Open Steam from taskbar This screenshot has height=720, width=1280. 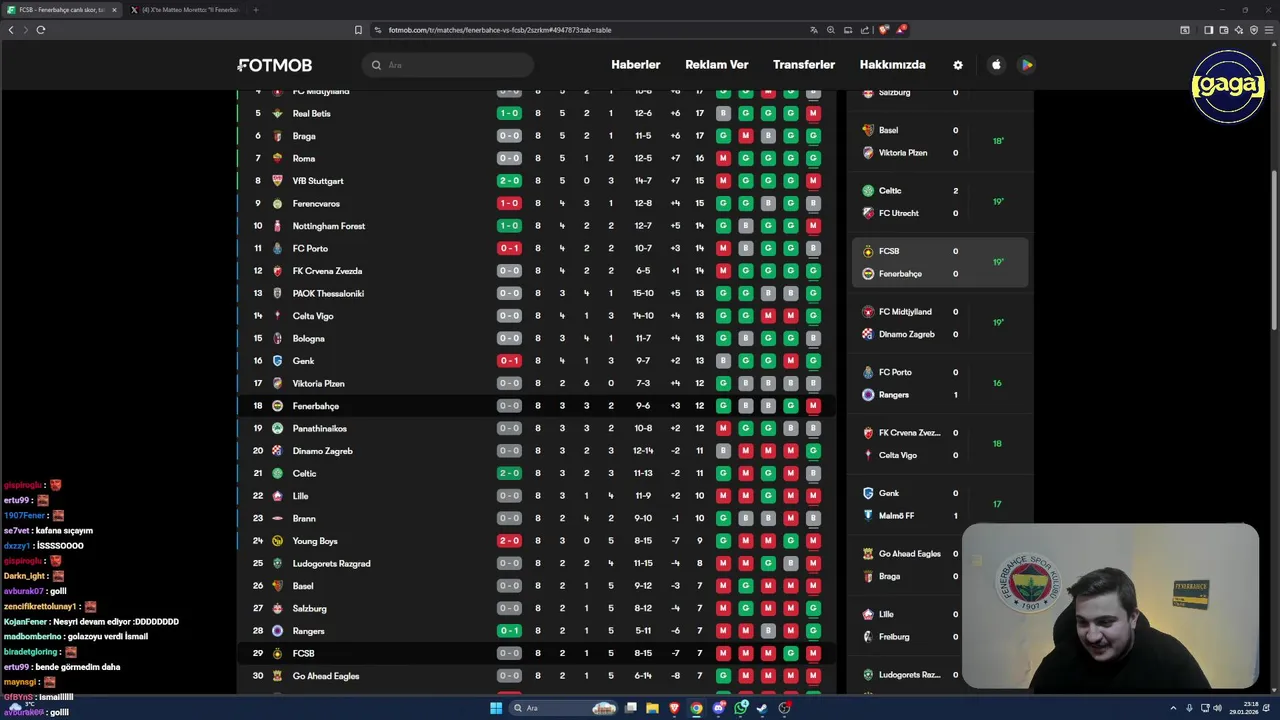[x=762, y=708]
